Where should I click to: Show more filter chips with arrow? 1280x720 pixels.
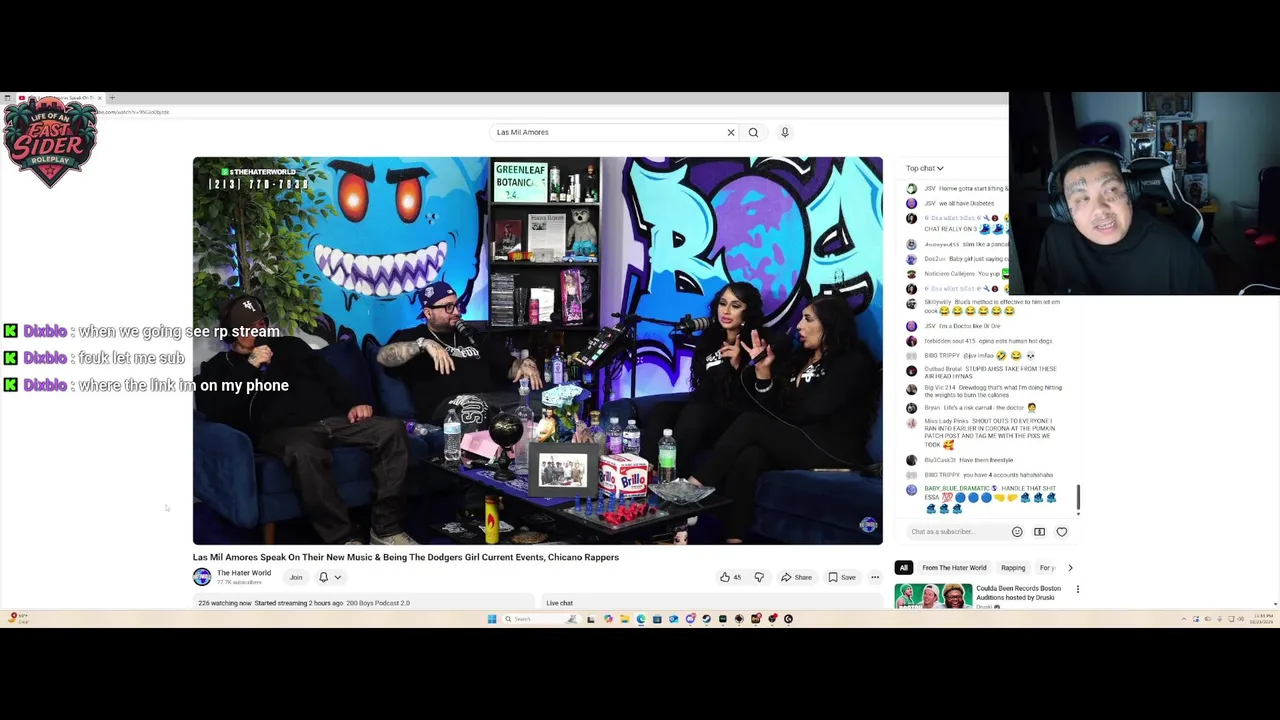1070,568
